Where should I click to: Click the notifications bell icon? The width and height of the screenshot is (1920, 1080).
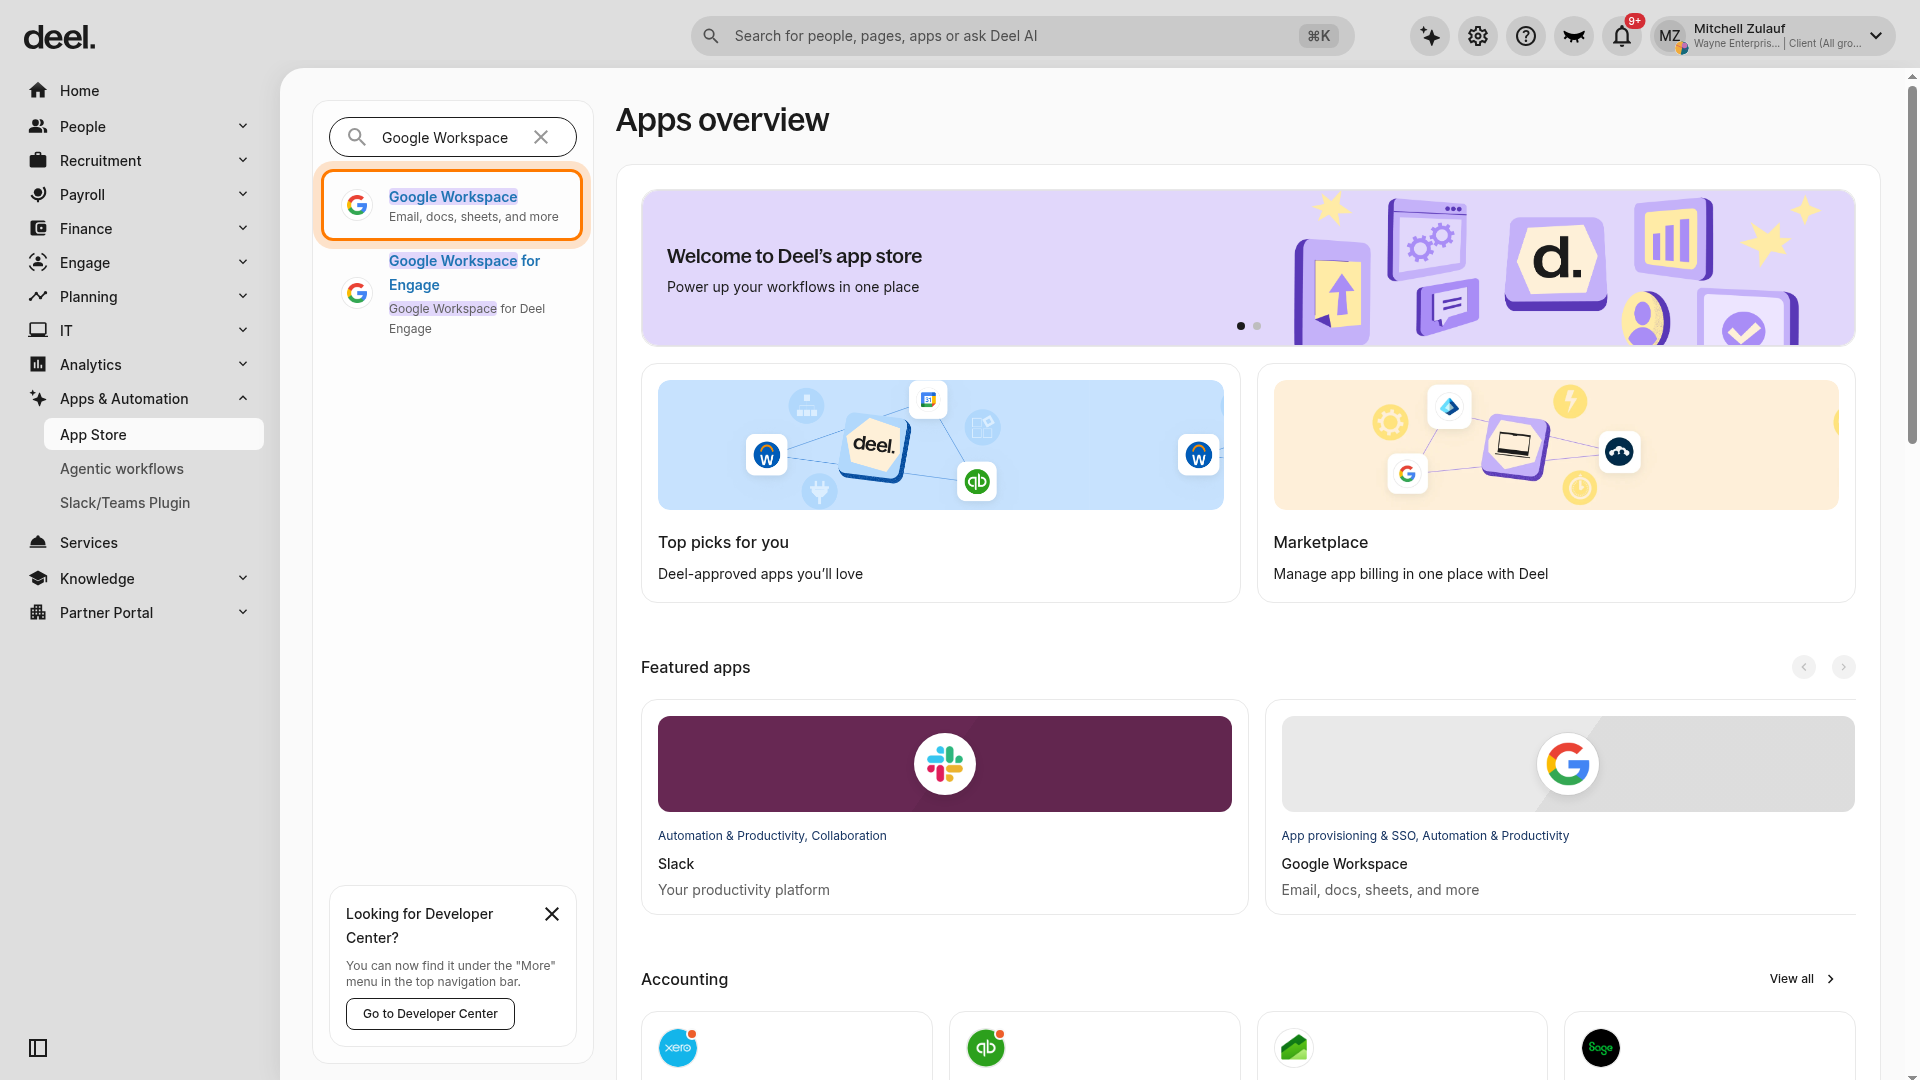point(1622,36)
